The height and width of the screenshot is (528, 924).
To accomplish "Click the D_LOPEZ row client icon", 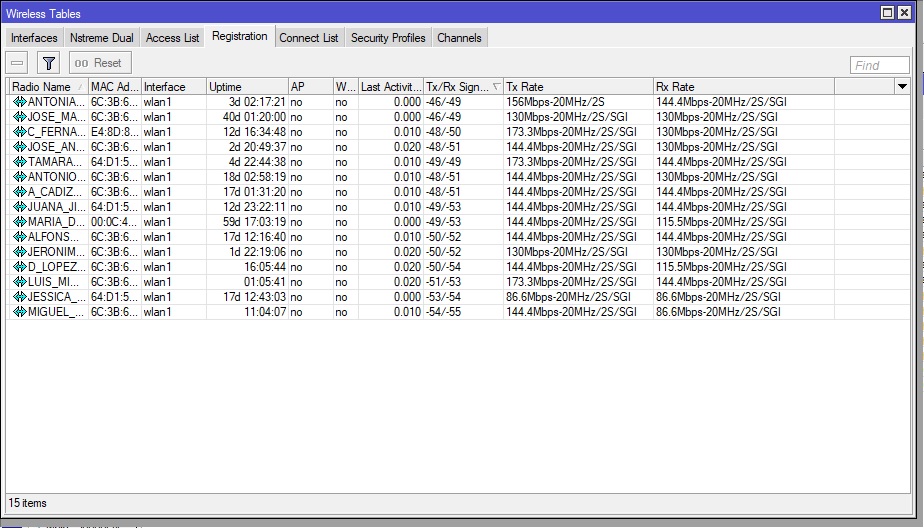I will click(x=19, y=267).
